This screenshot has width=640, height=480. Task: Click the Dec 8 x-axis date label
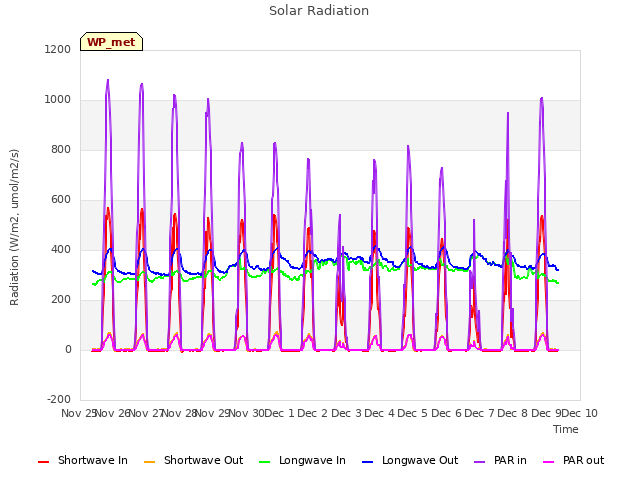point(513,413)
